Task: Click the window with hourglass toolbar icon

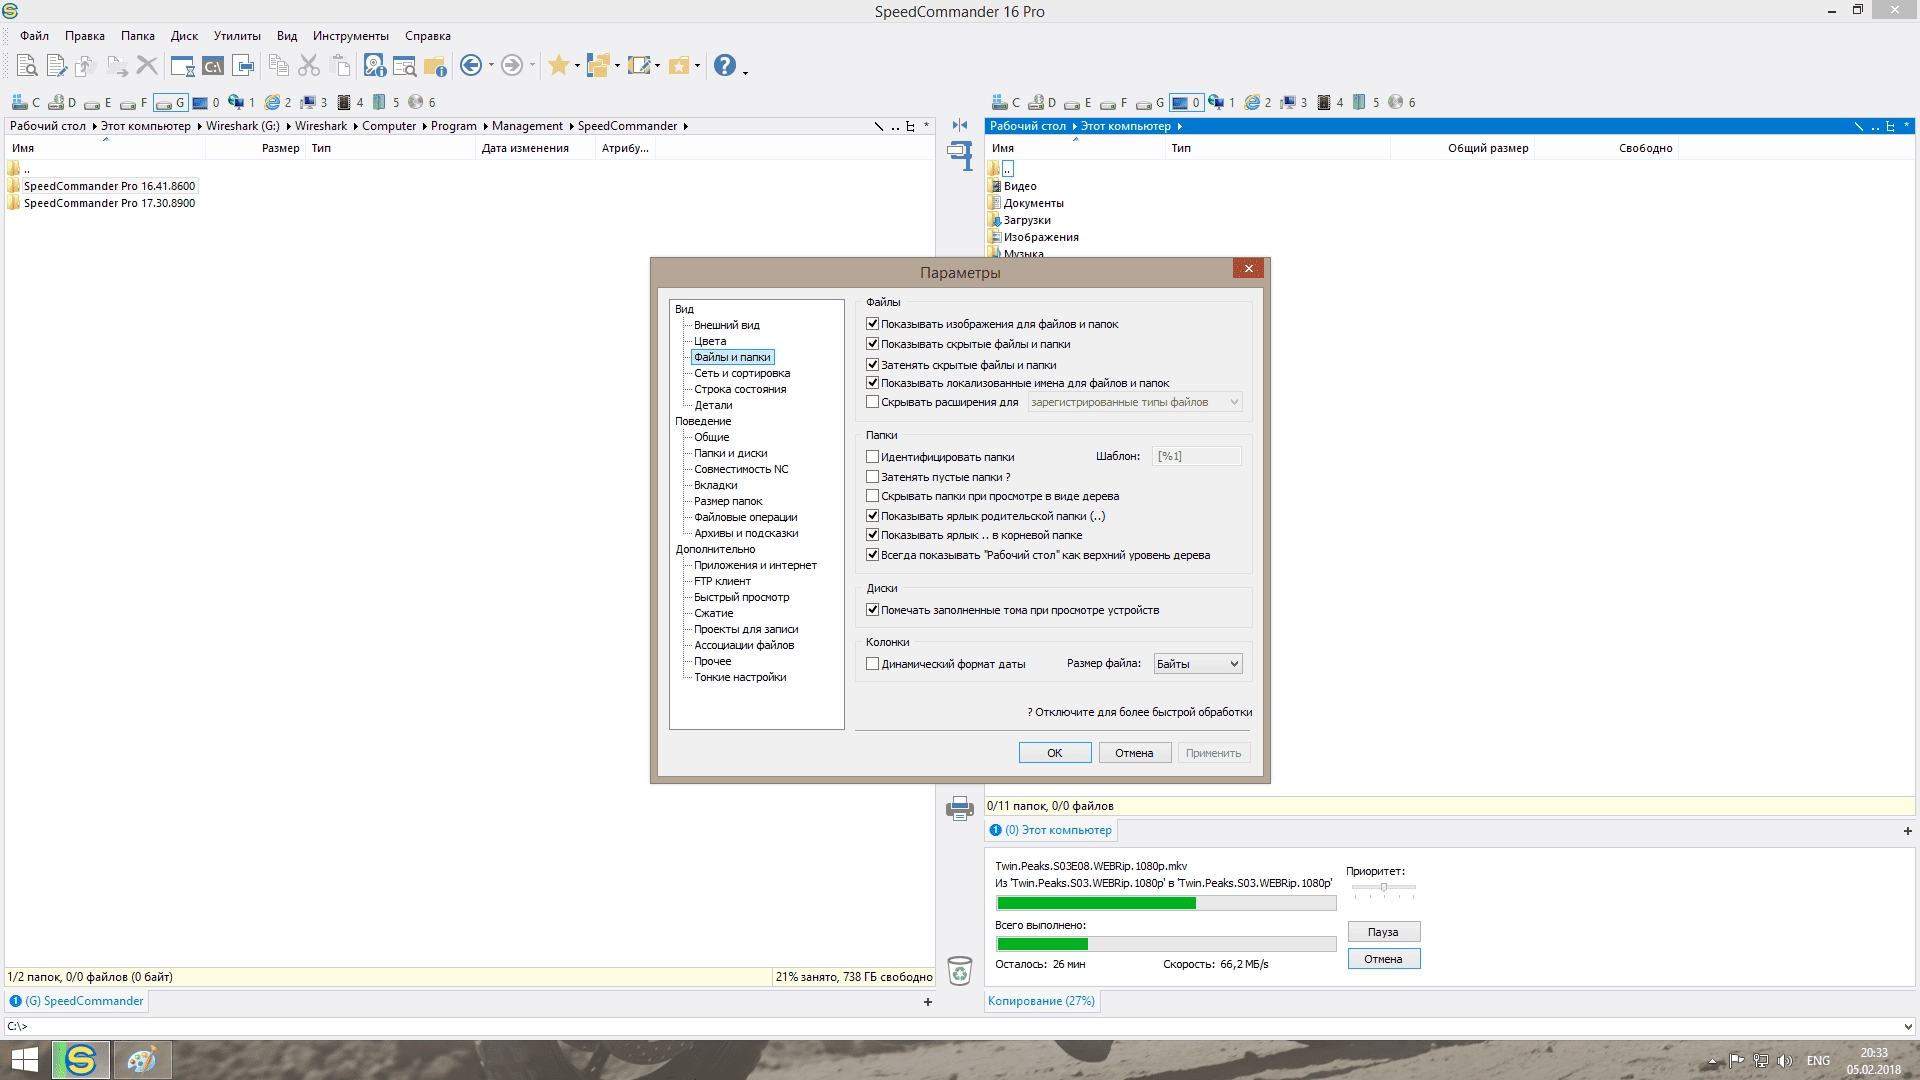Action: coord(182,66)
